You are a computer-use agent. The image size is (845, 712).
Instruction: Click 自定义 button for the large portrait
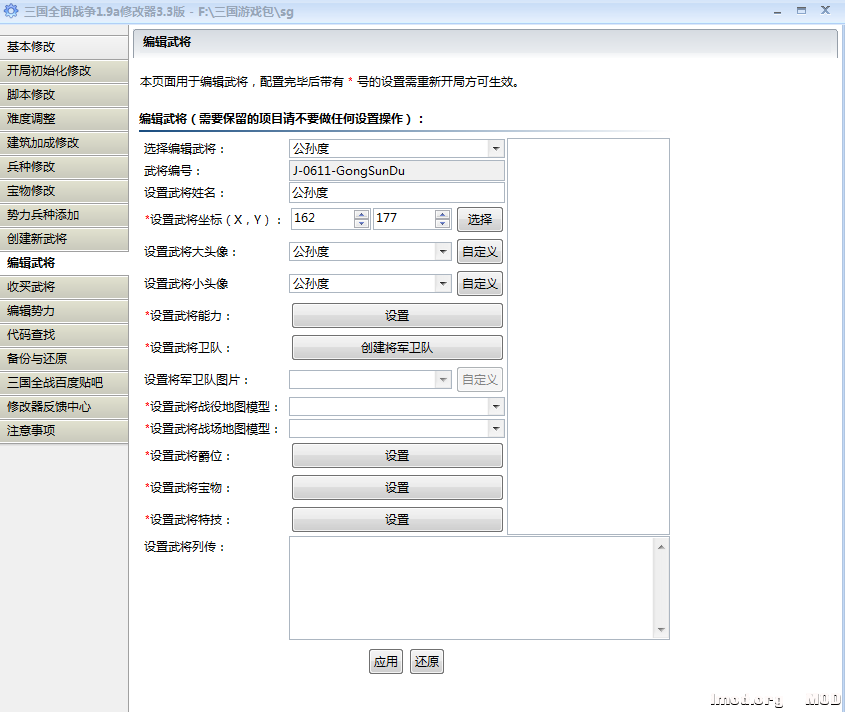pos(480,252)
